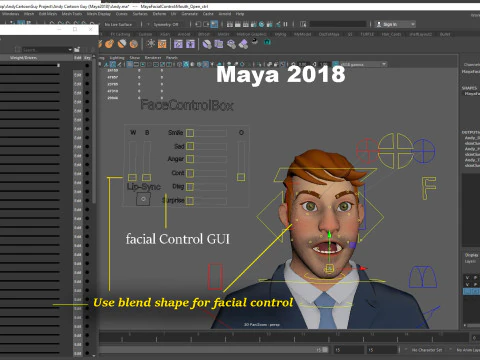480x360 pixels.
Task: Select the Disg slider handle
Action: pos(190,187)
